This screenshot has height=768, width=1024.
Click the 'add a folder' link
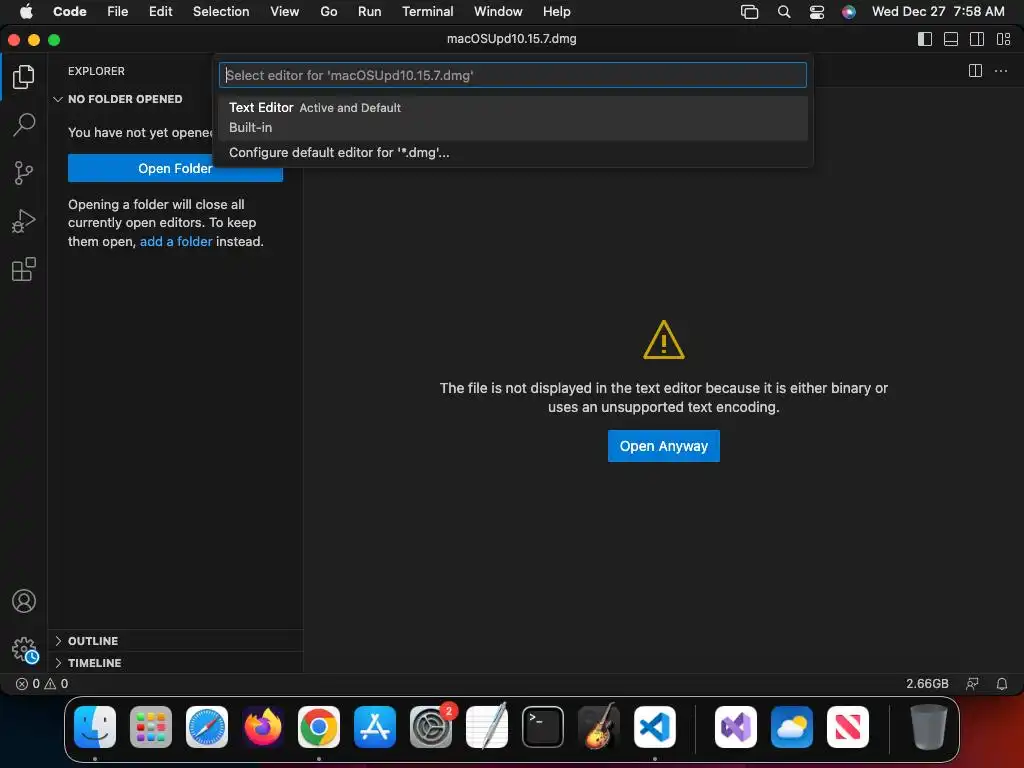click(x=176, y=242)
